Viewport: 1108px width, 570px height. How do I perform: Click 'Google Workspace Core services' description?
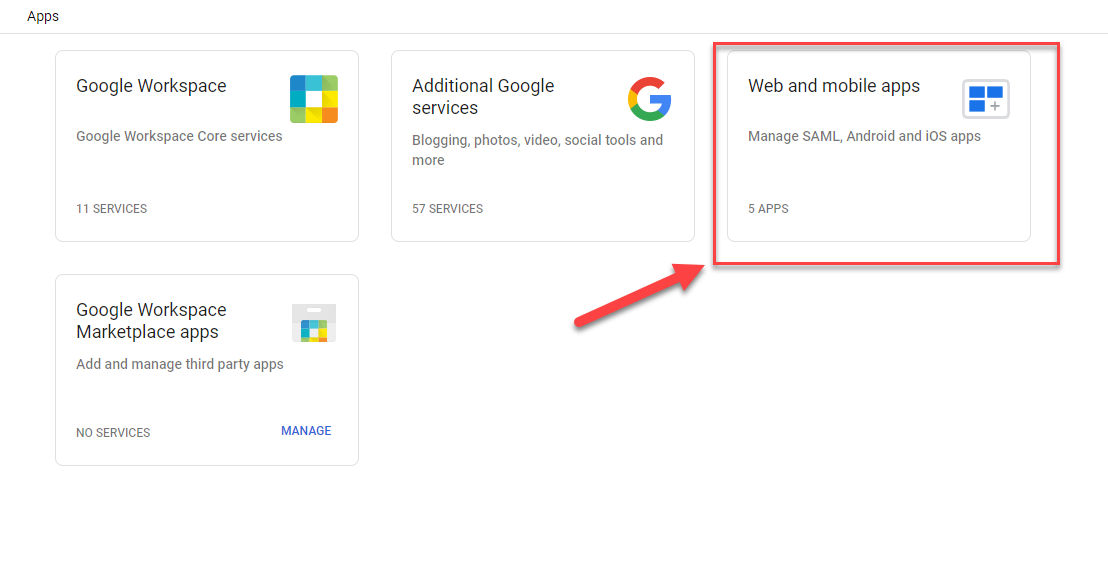click(x=179, y=136)
